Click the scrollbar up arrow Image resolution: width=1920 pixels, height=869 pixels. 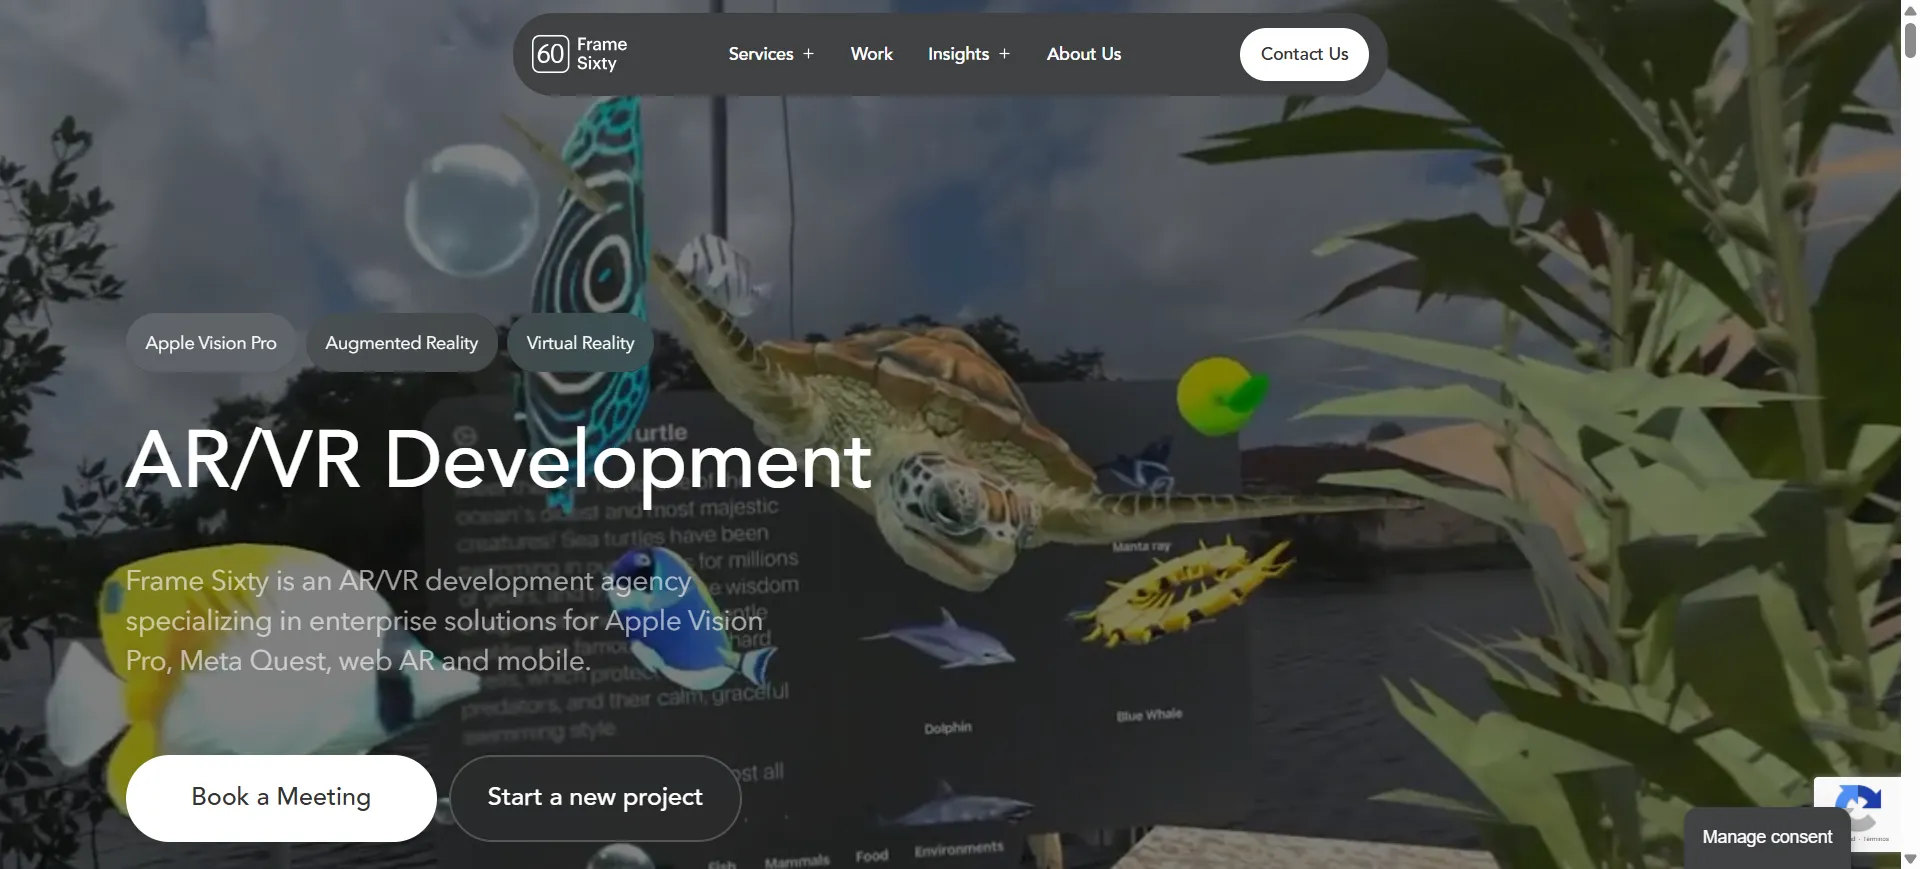[x=1910, y=9]
